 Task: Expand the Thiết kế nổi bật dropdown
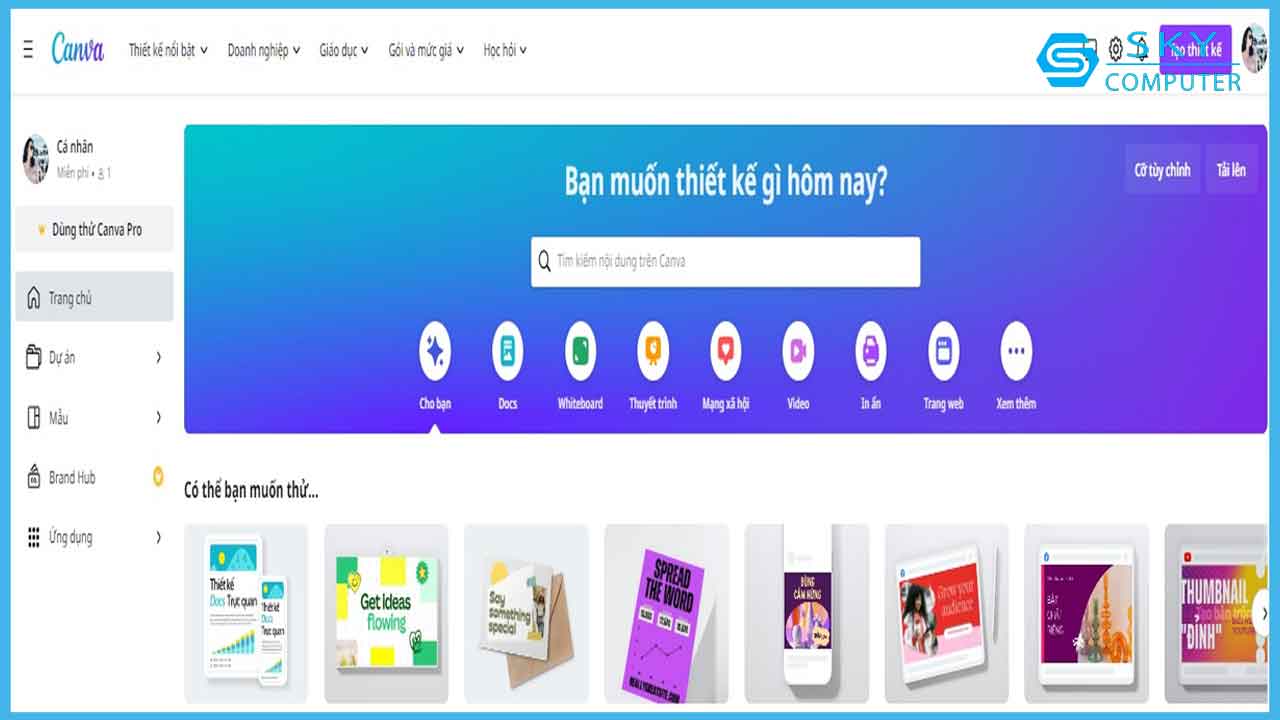pos(168,50)
